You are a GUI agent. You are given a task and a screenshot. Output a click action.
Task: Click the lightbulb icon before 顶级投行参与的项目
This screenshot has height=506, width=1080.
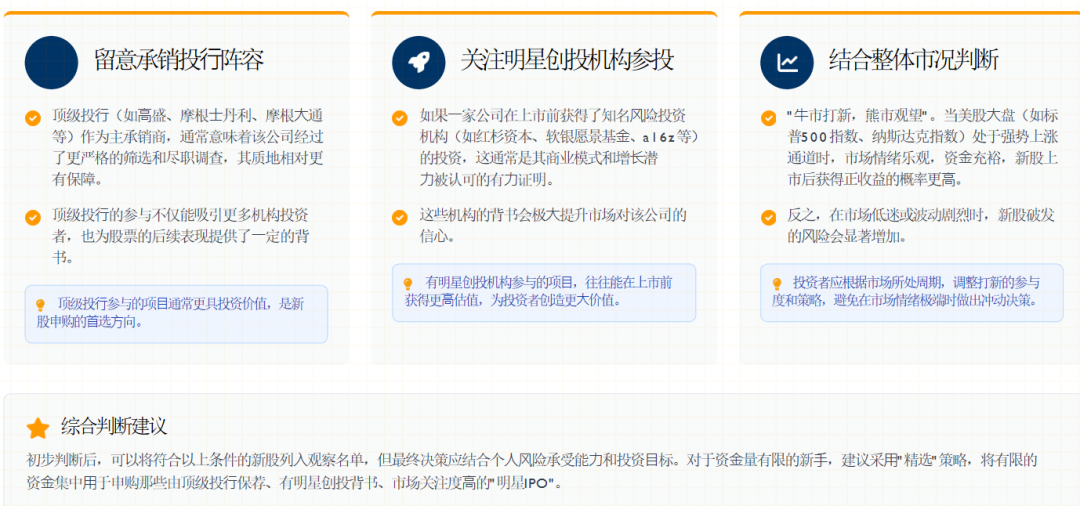pos(40,304)
